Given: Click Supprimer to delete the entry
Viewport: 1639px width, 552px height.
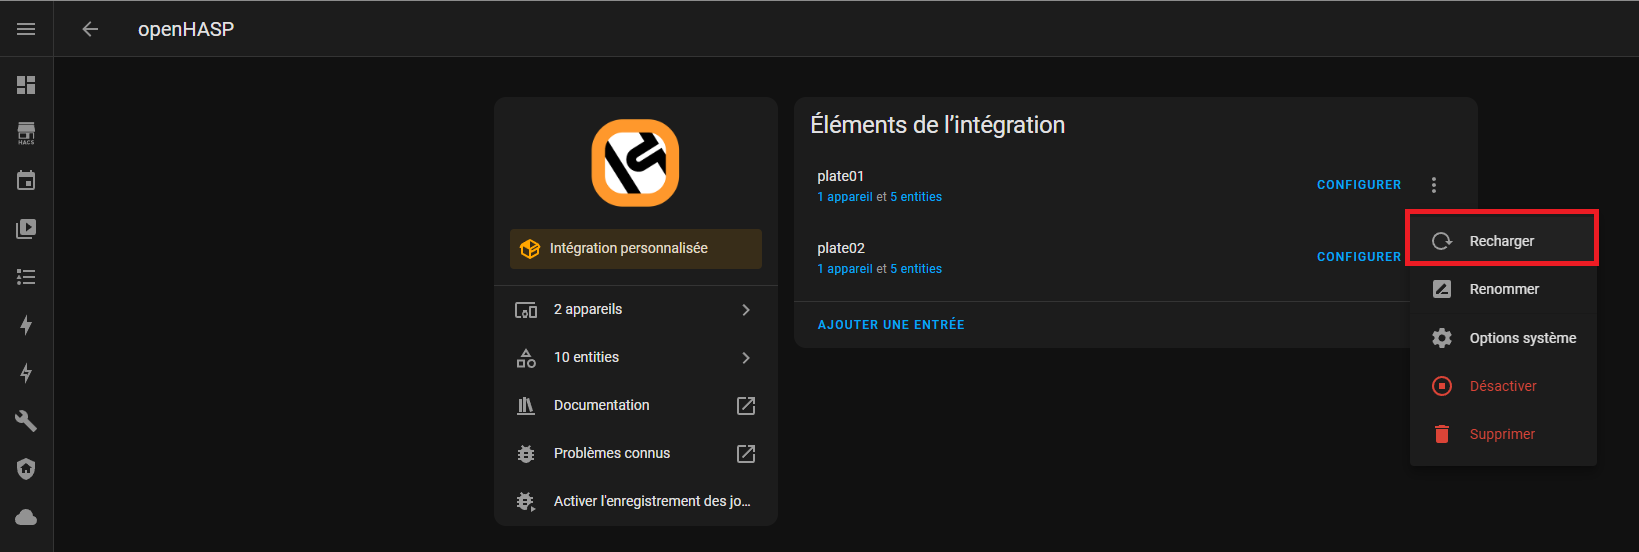Looking at the screenshot, I should point(1503,434).
